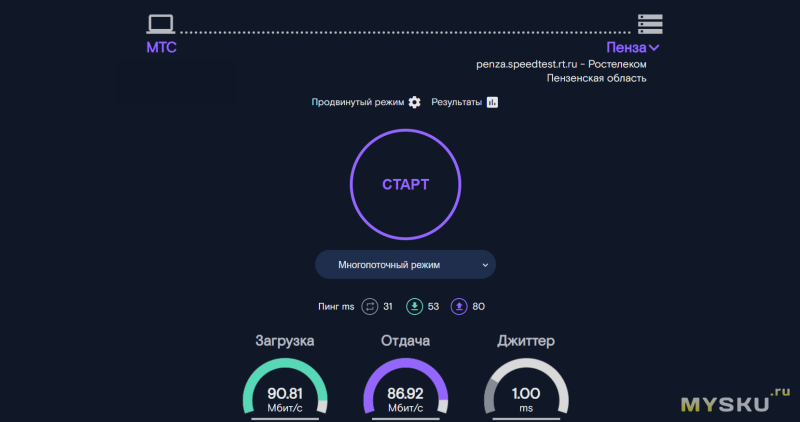Click the 1.00 jitter value

pyautogui.click(x=526, y=393)
